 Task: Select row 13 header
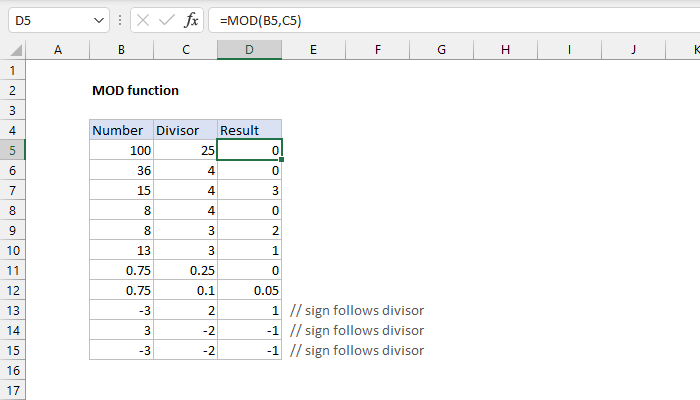click(x=12, y=310)
